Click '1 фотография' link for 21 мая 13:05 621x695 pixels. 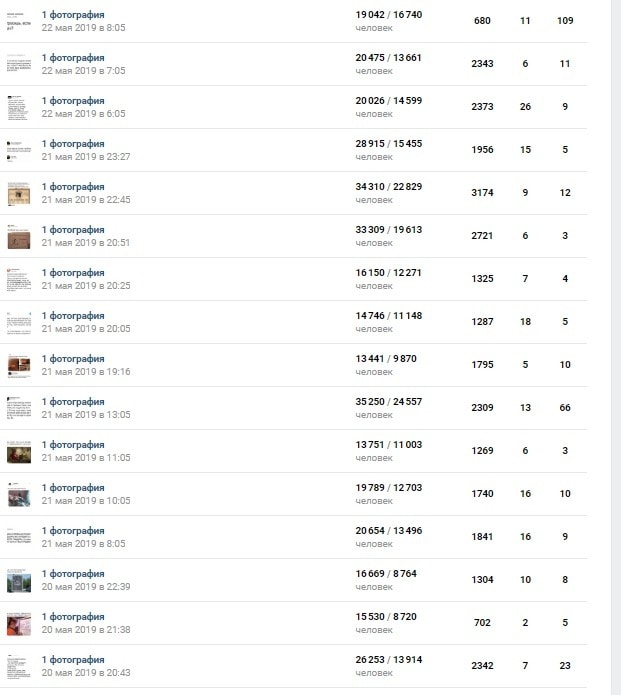tap(73, 402)
